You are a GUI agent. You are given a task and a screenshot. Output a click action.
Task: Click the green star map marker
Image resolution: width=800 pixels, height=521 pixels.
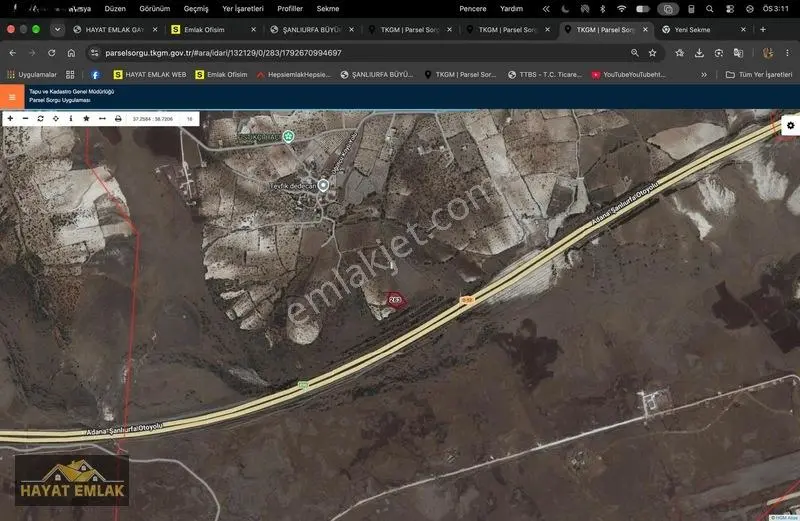point(288,136)
